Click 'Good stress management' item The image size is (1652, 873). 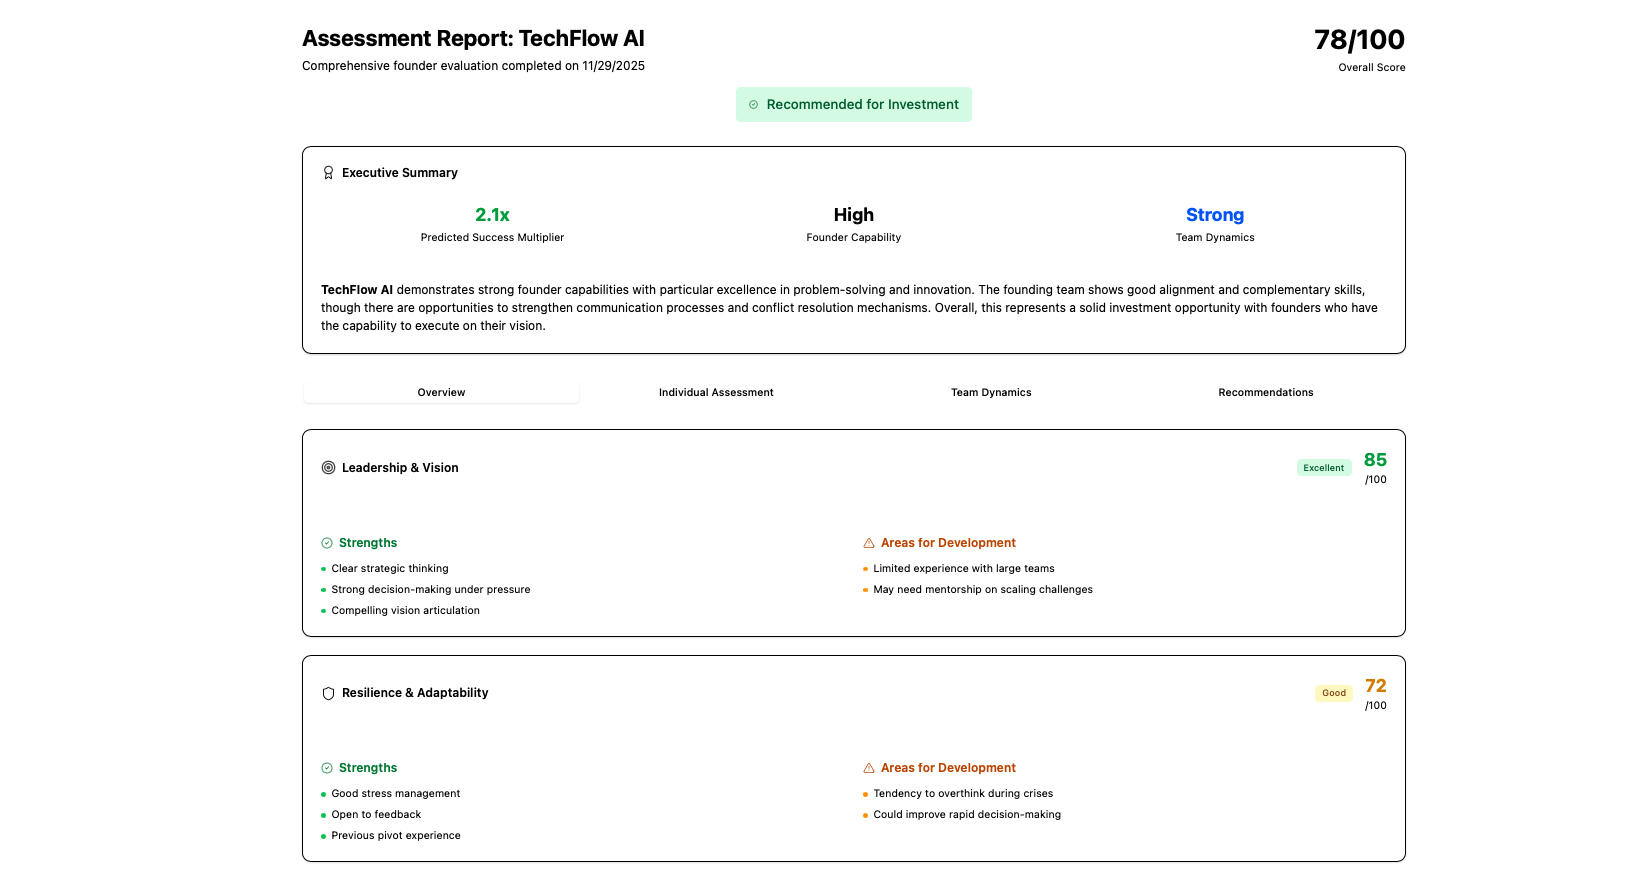(396, 794)
